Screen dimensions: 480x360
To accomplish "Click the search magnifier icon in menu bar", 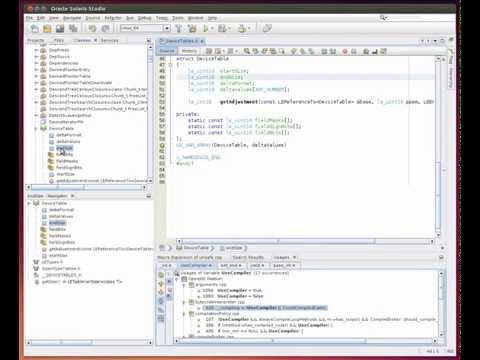I will [x=383, y=18].
